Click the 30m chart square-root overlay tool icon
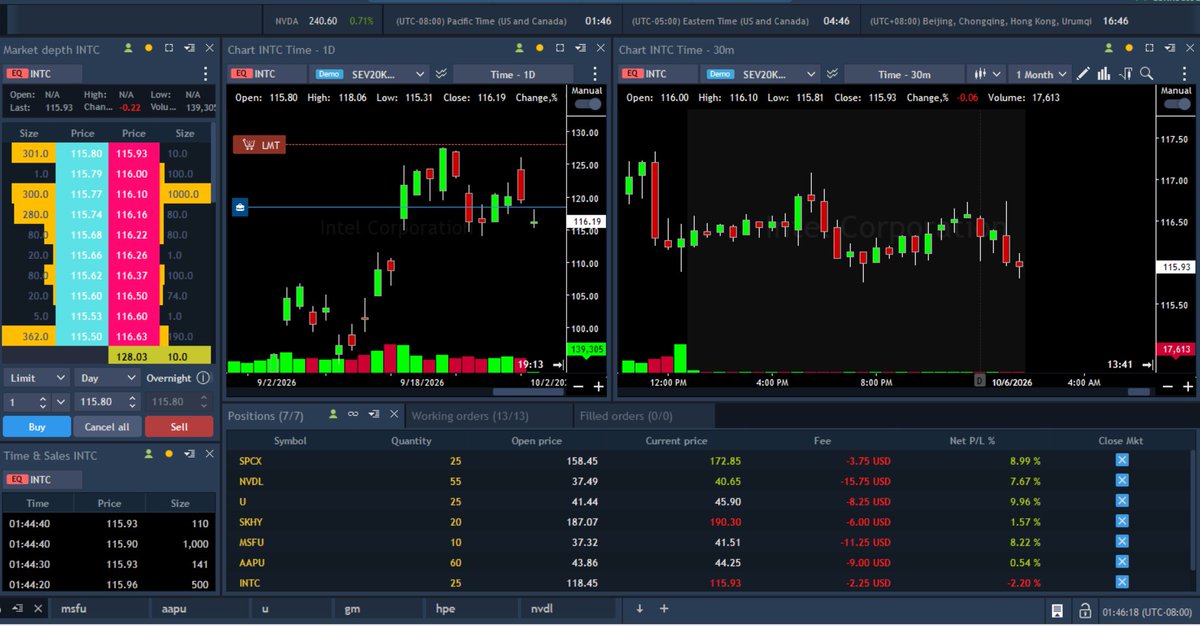The image size is (1200, 626). coord(1126,73)
